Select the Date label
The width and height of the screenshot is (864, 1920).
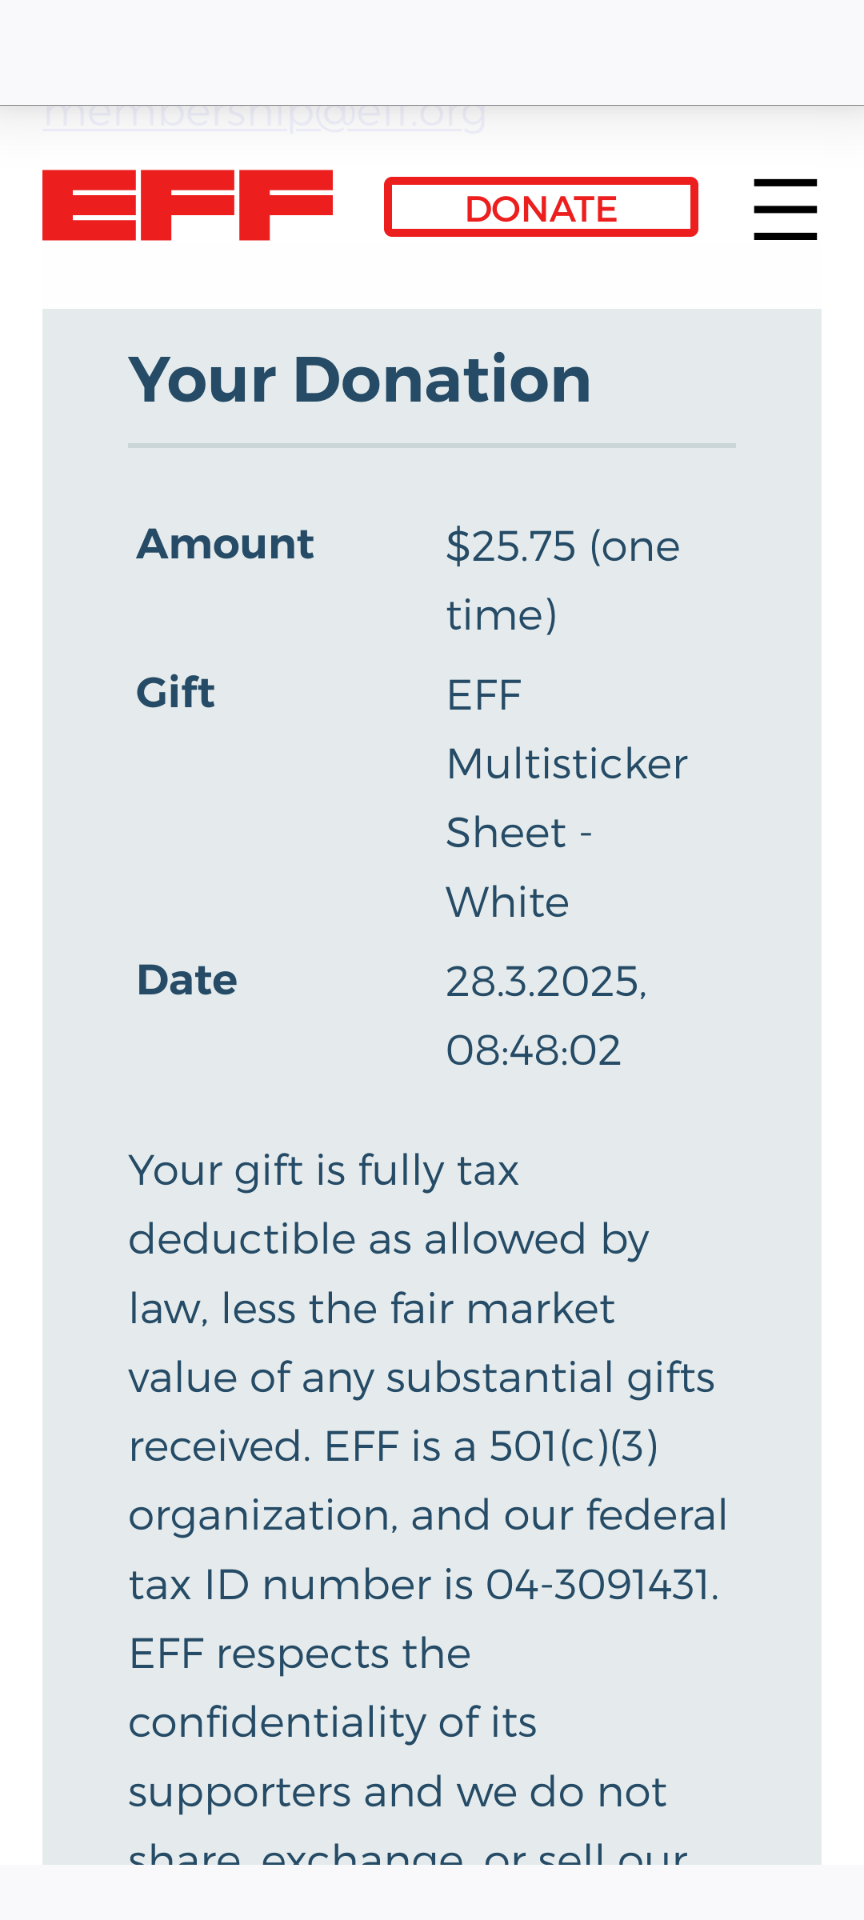coord(187,981)
